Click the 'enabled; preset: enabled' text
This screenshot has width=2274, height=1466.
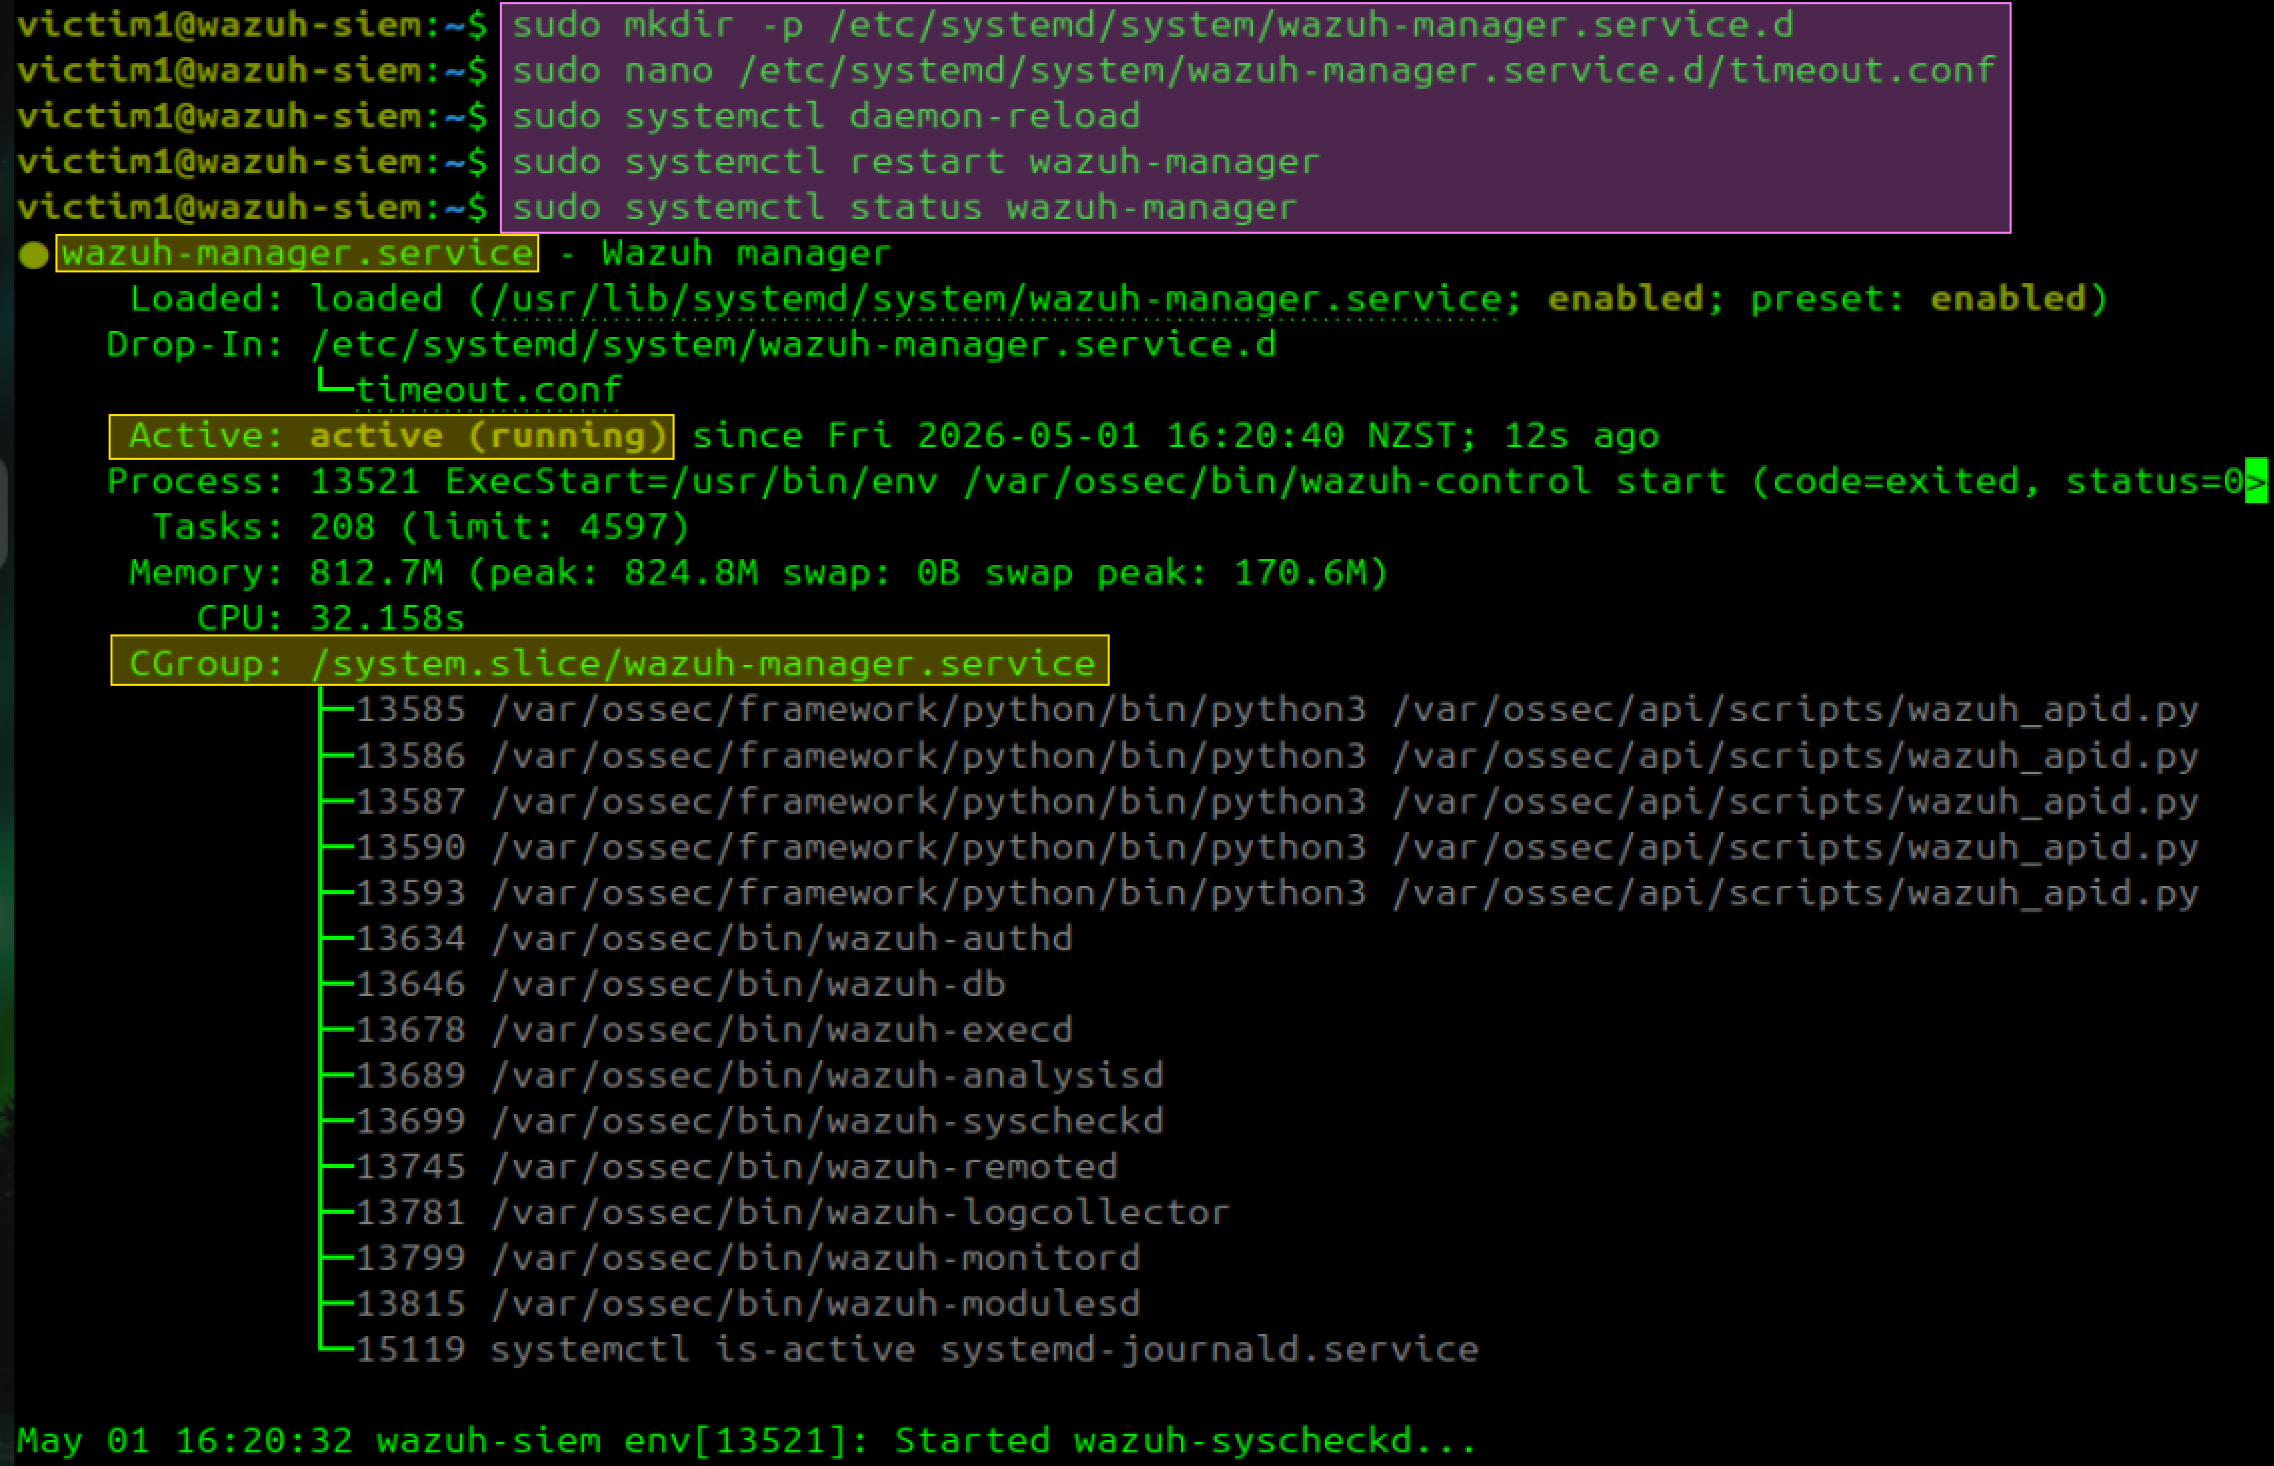(x=1816, y=299)
